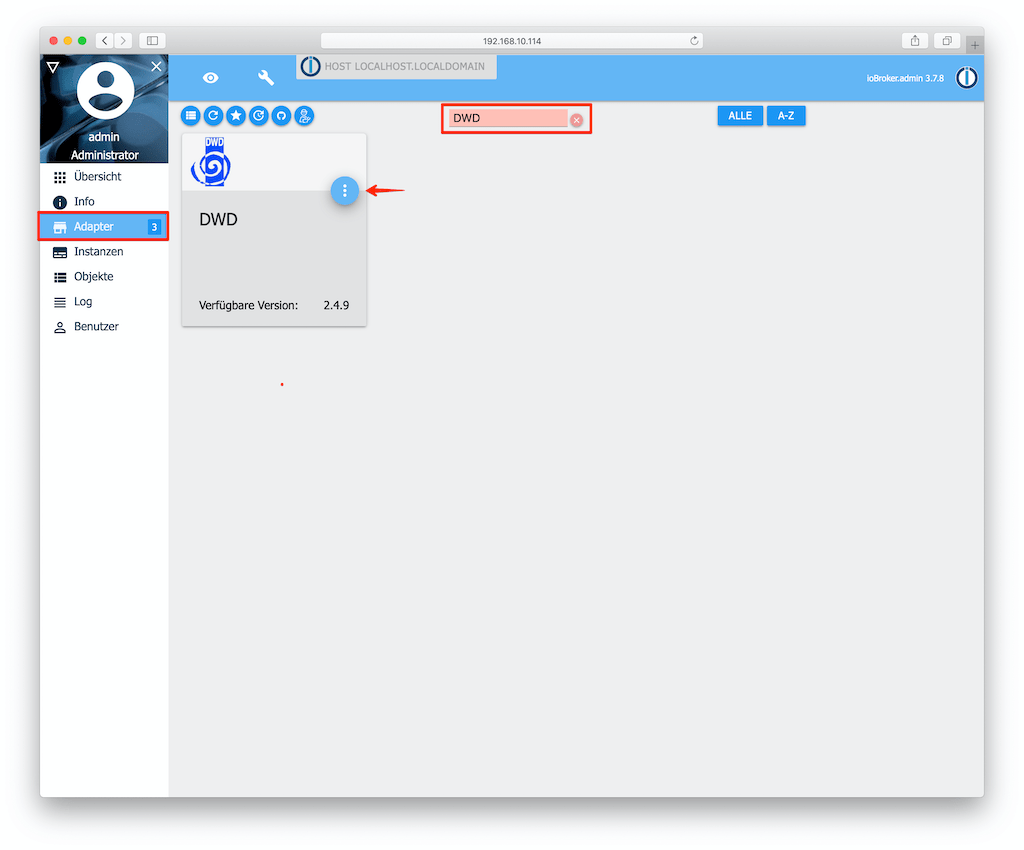Viewport: 1024px width, 850px height.
Task: Click the A-Z sort button
Action: [786, 116]
